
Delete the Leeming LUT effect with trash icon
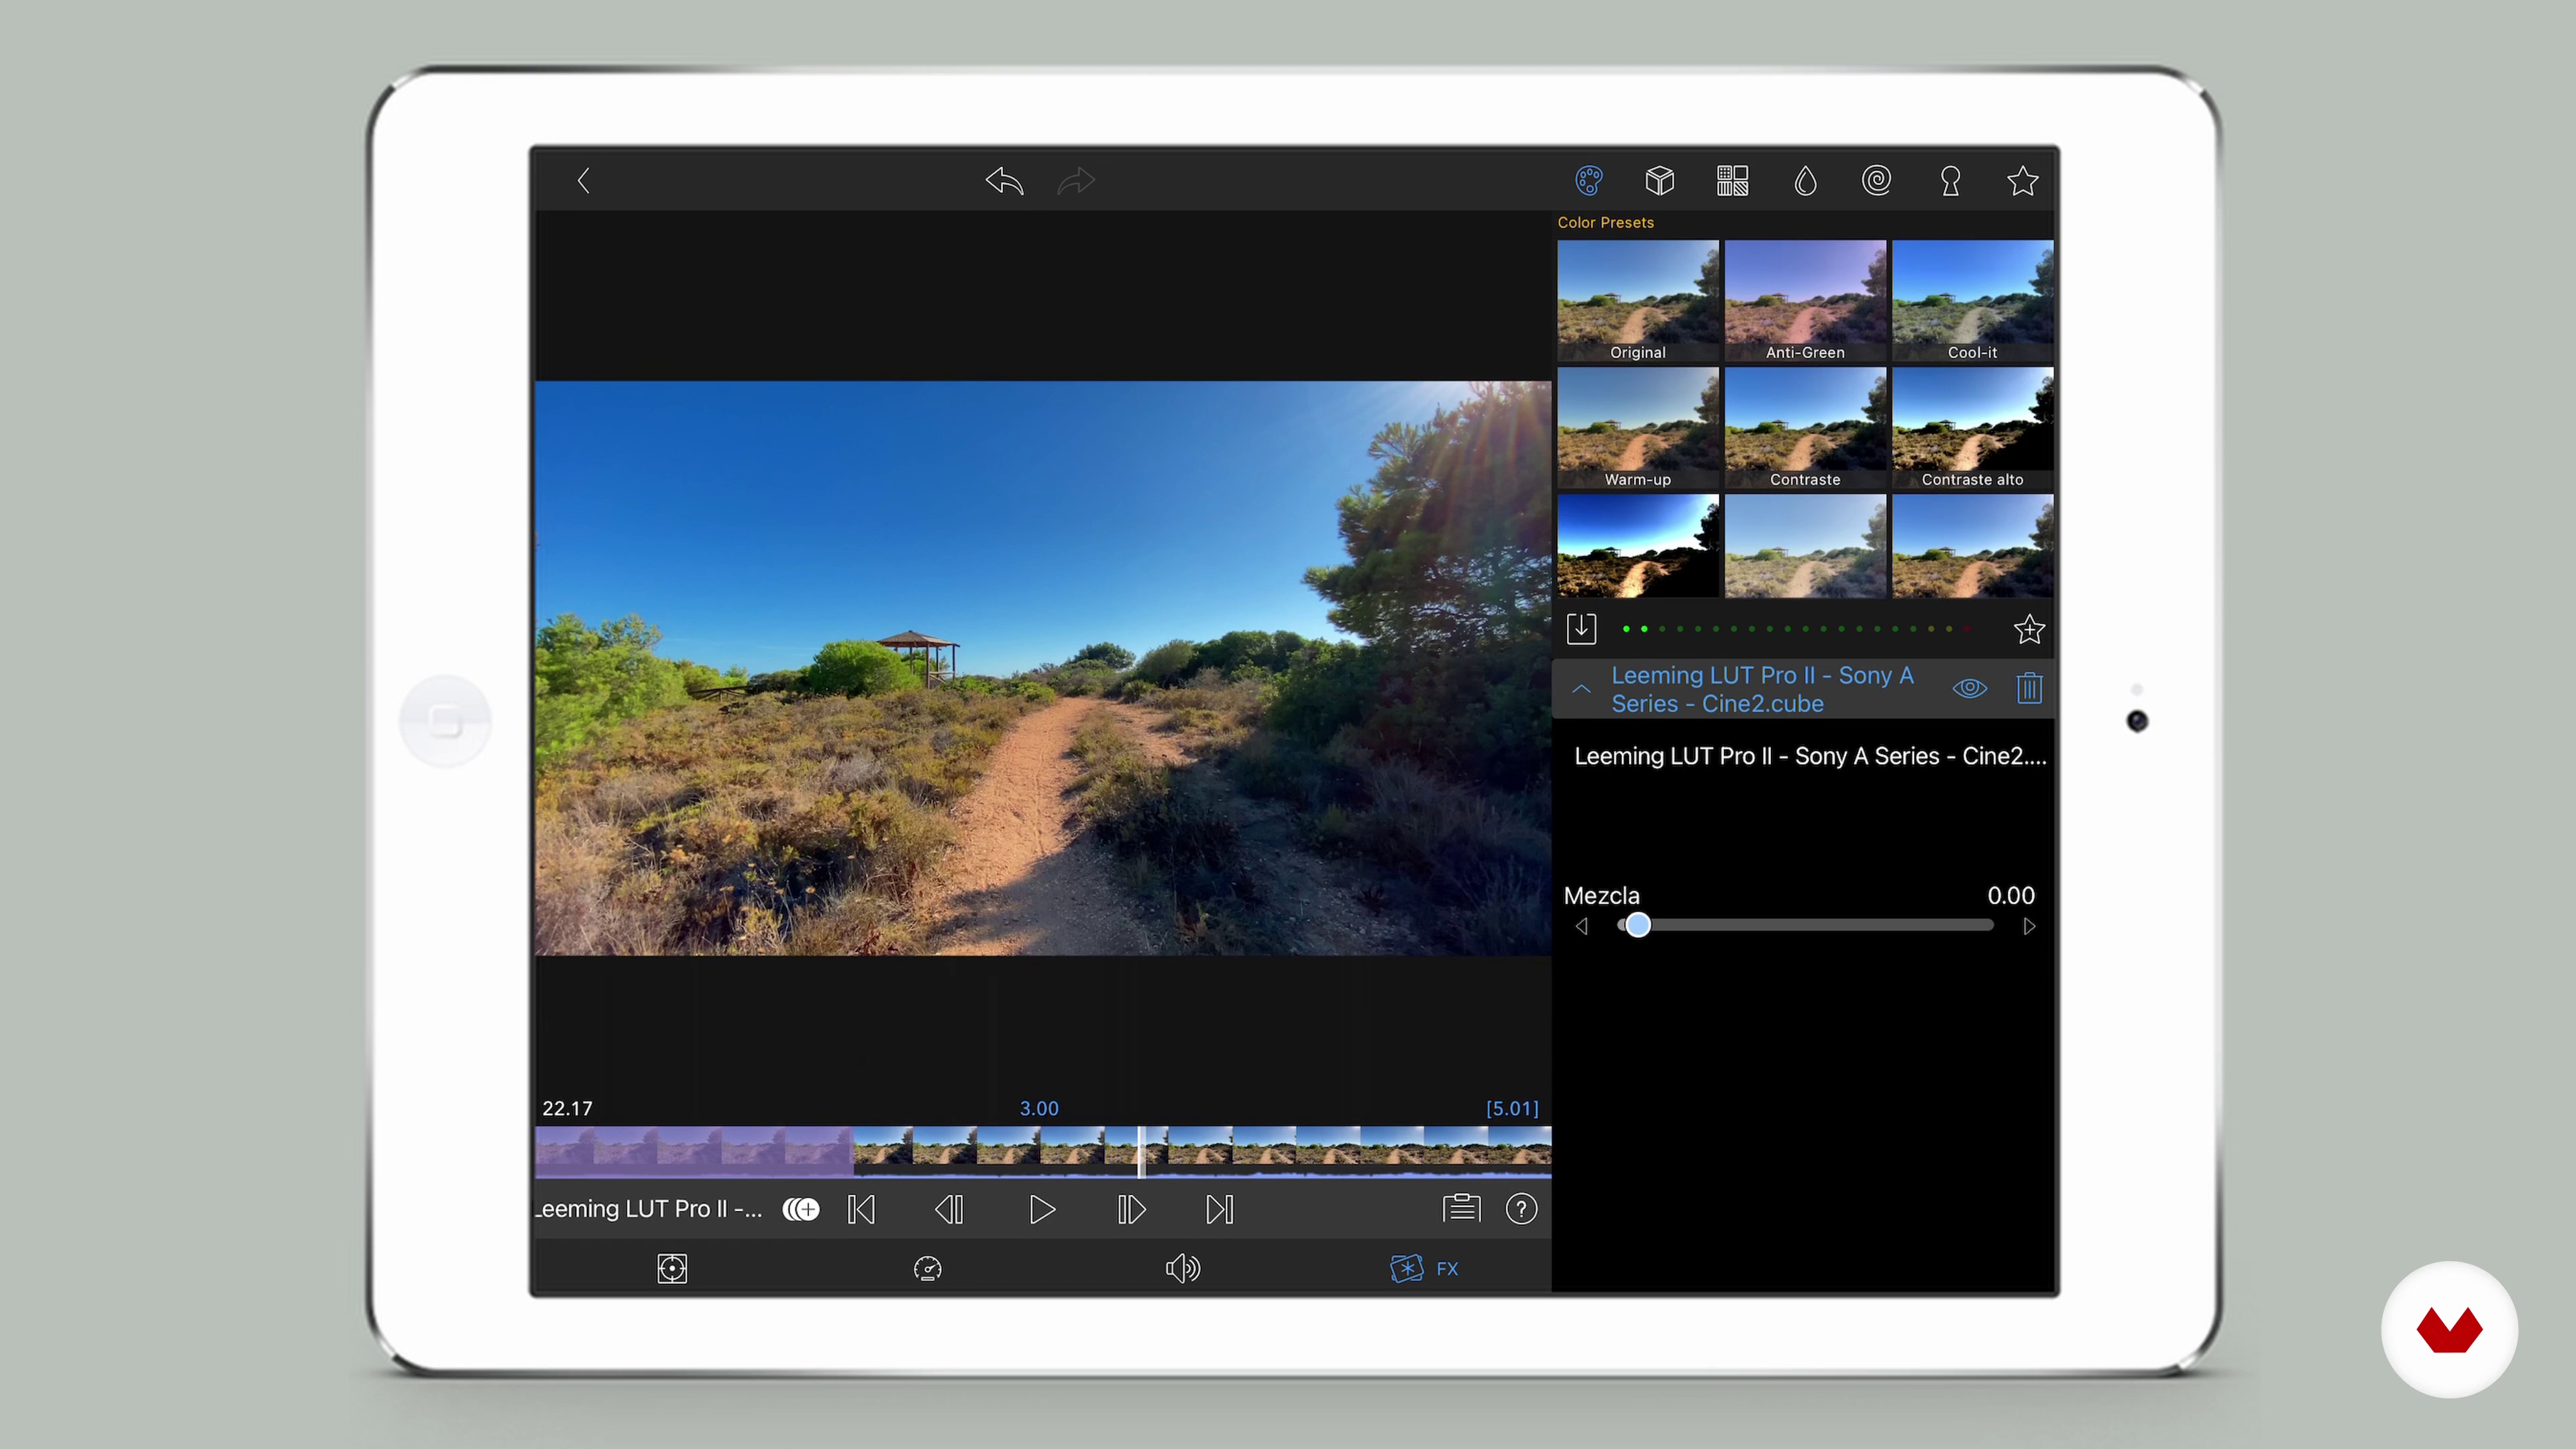click(2029, 688)
